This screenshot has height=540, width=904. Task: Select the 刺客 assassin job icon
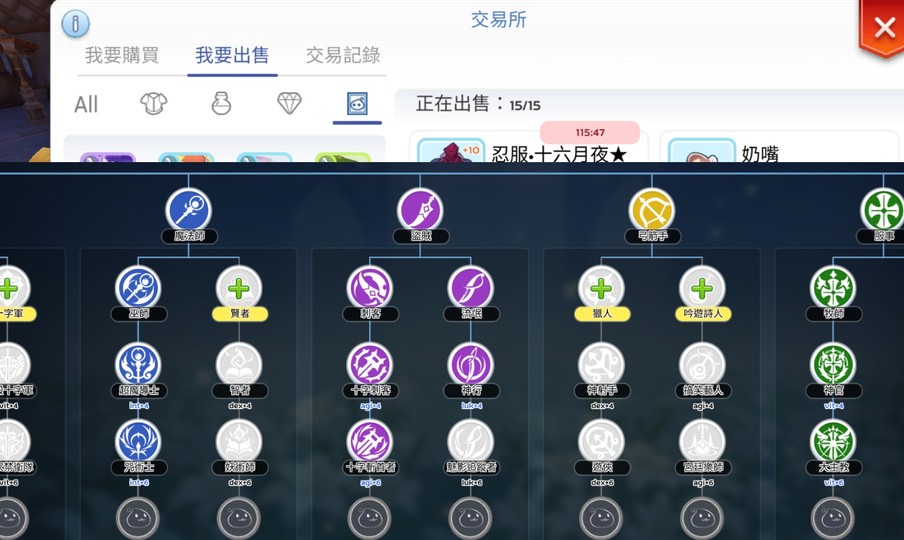click(370, 288)
